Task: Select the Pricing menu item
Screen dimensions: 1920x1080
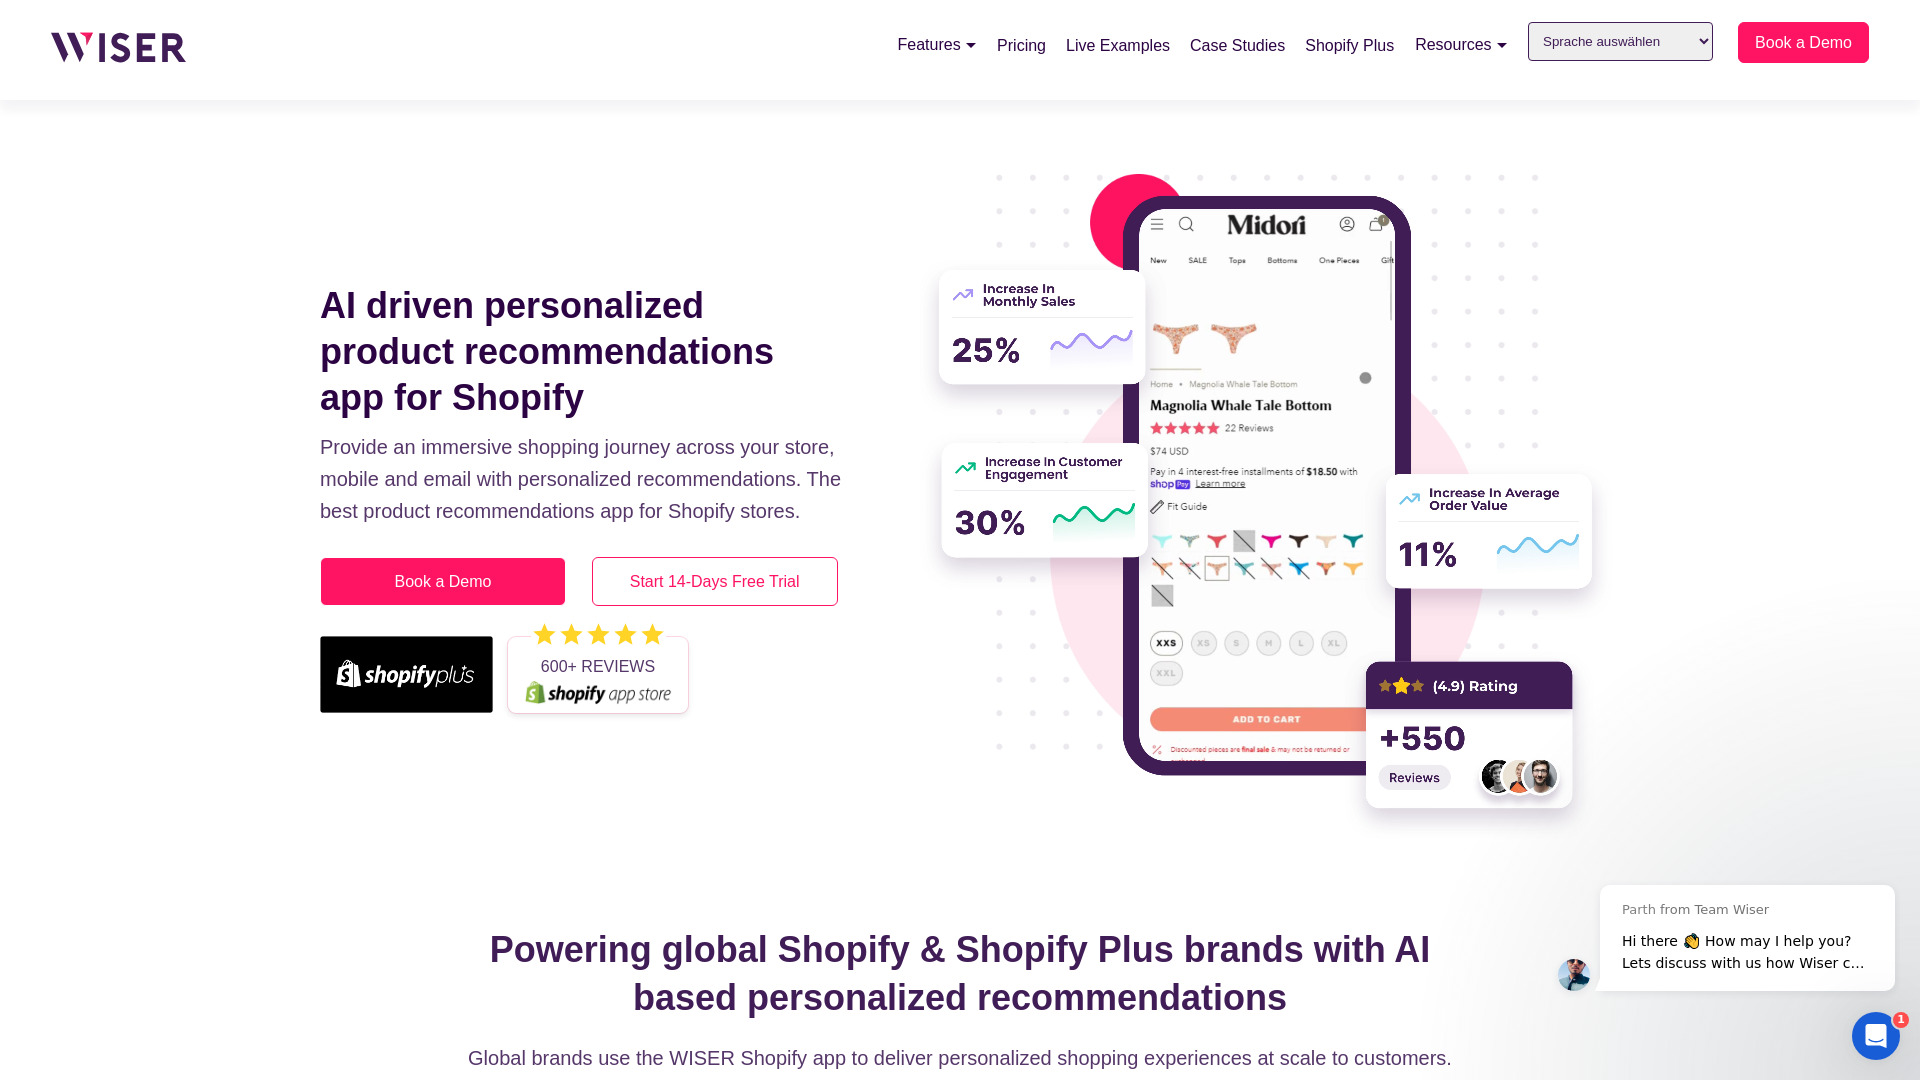Action: tap(1021, 46)
